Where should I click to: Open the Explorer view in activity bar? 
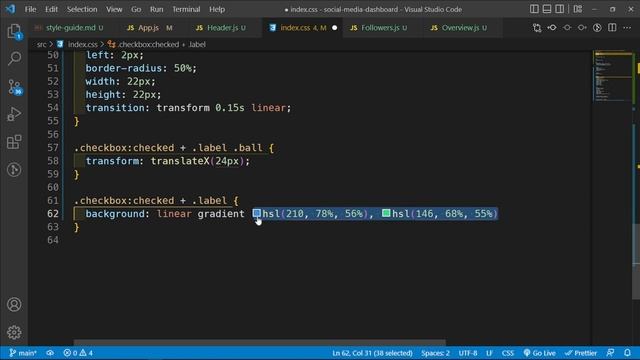click(x=14, y=31)
